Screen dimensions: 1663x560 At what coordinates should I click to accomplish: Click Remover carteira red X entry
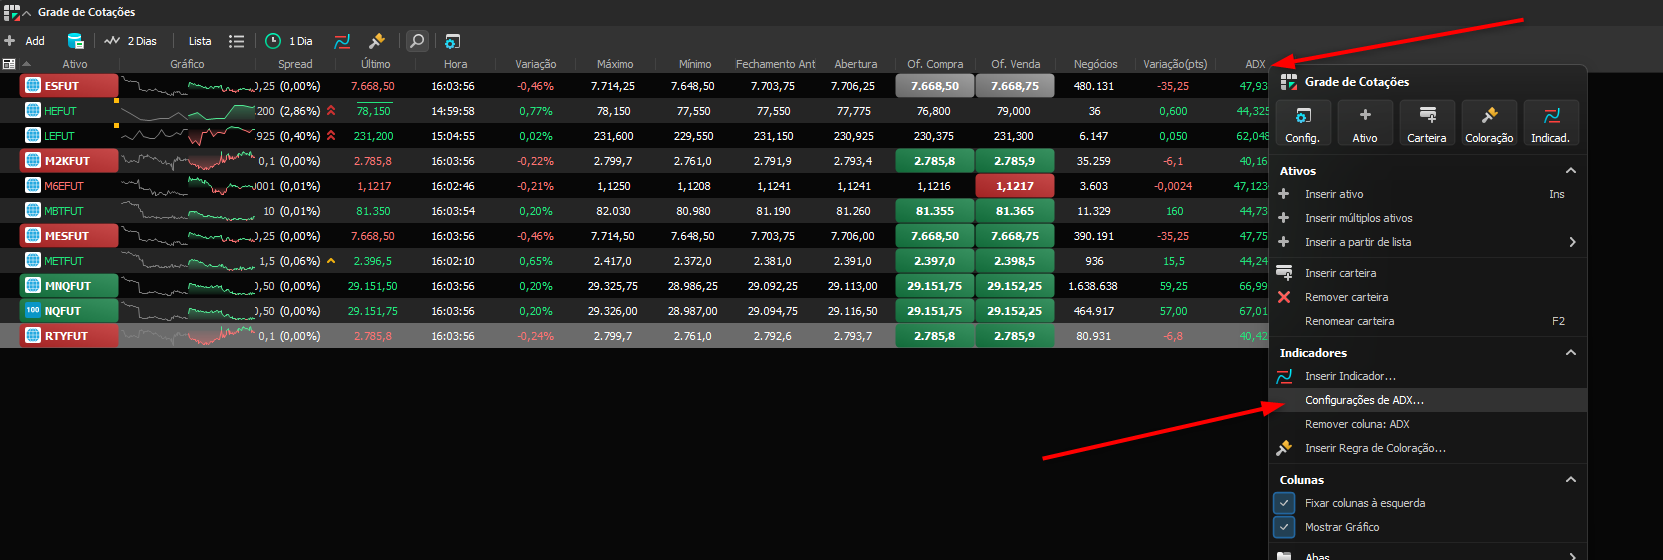coord(1428,297)
